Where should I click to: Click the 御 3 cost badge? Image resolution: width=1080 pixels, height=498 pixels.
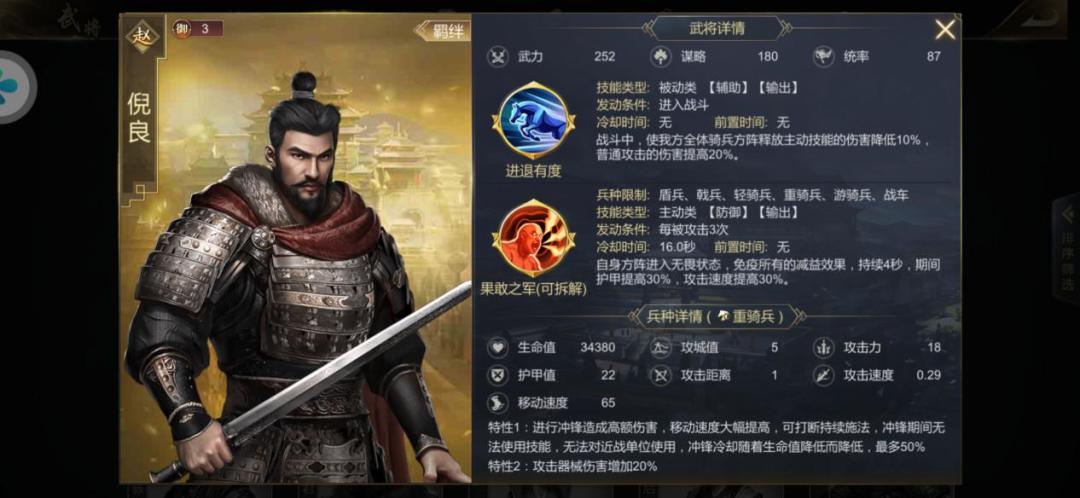[197, 29]
